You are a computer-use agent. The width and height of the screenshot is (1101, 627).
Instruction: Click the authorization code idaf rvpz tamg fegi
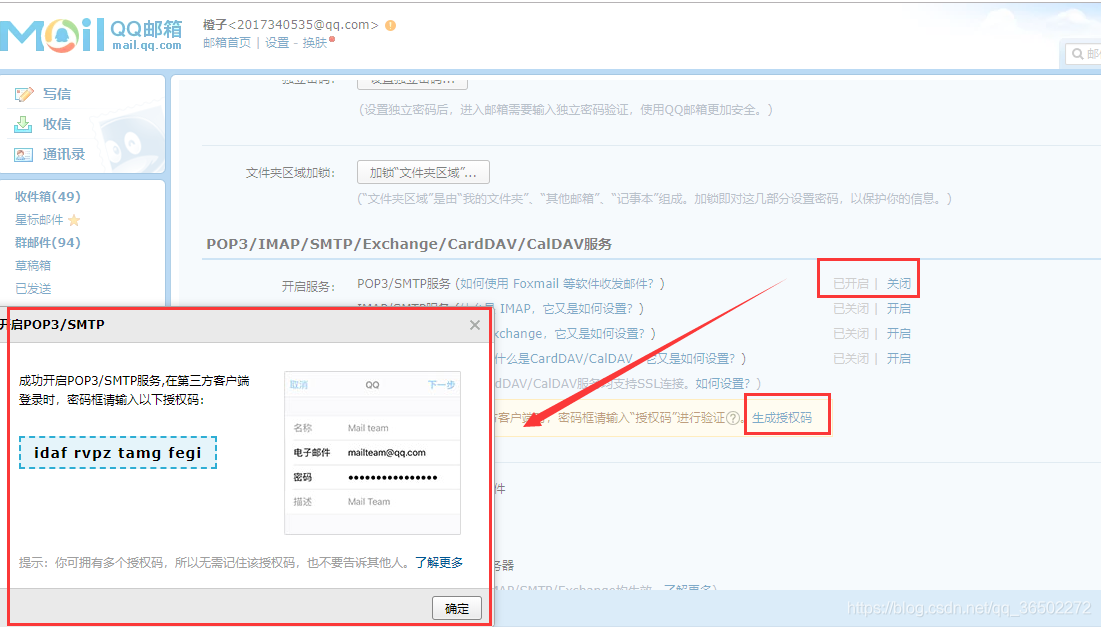click(117, 453)
